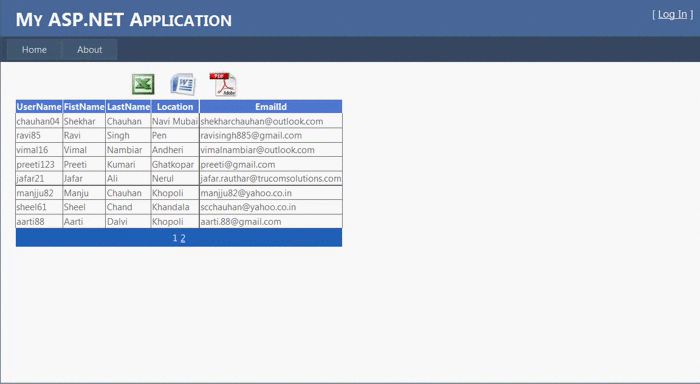Click the first name Ravi cell

[84, 135]
